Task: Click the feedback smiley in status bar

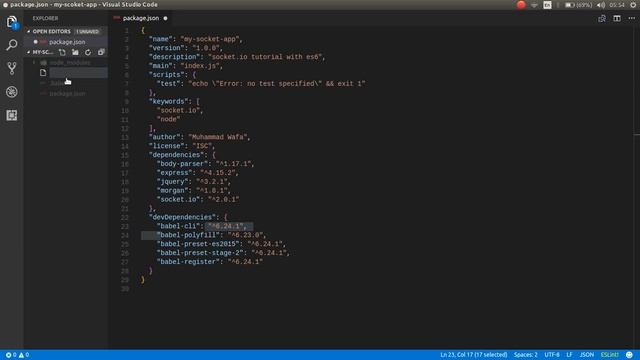Action: [x=629, y=355]
